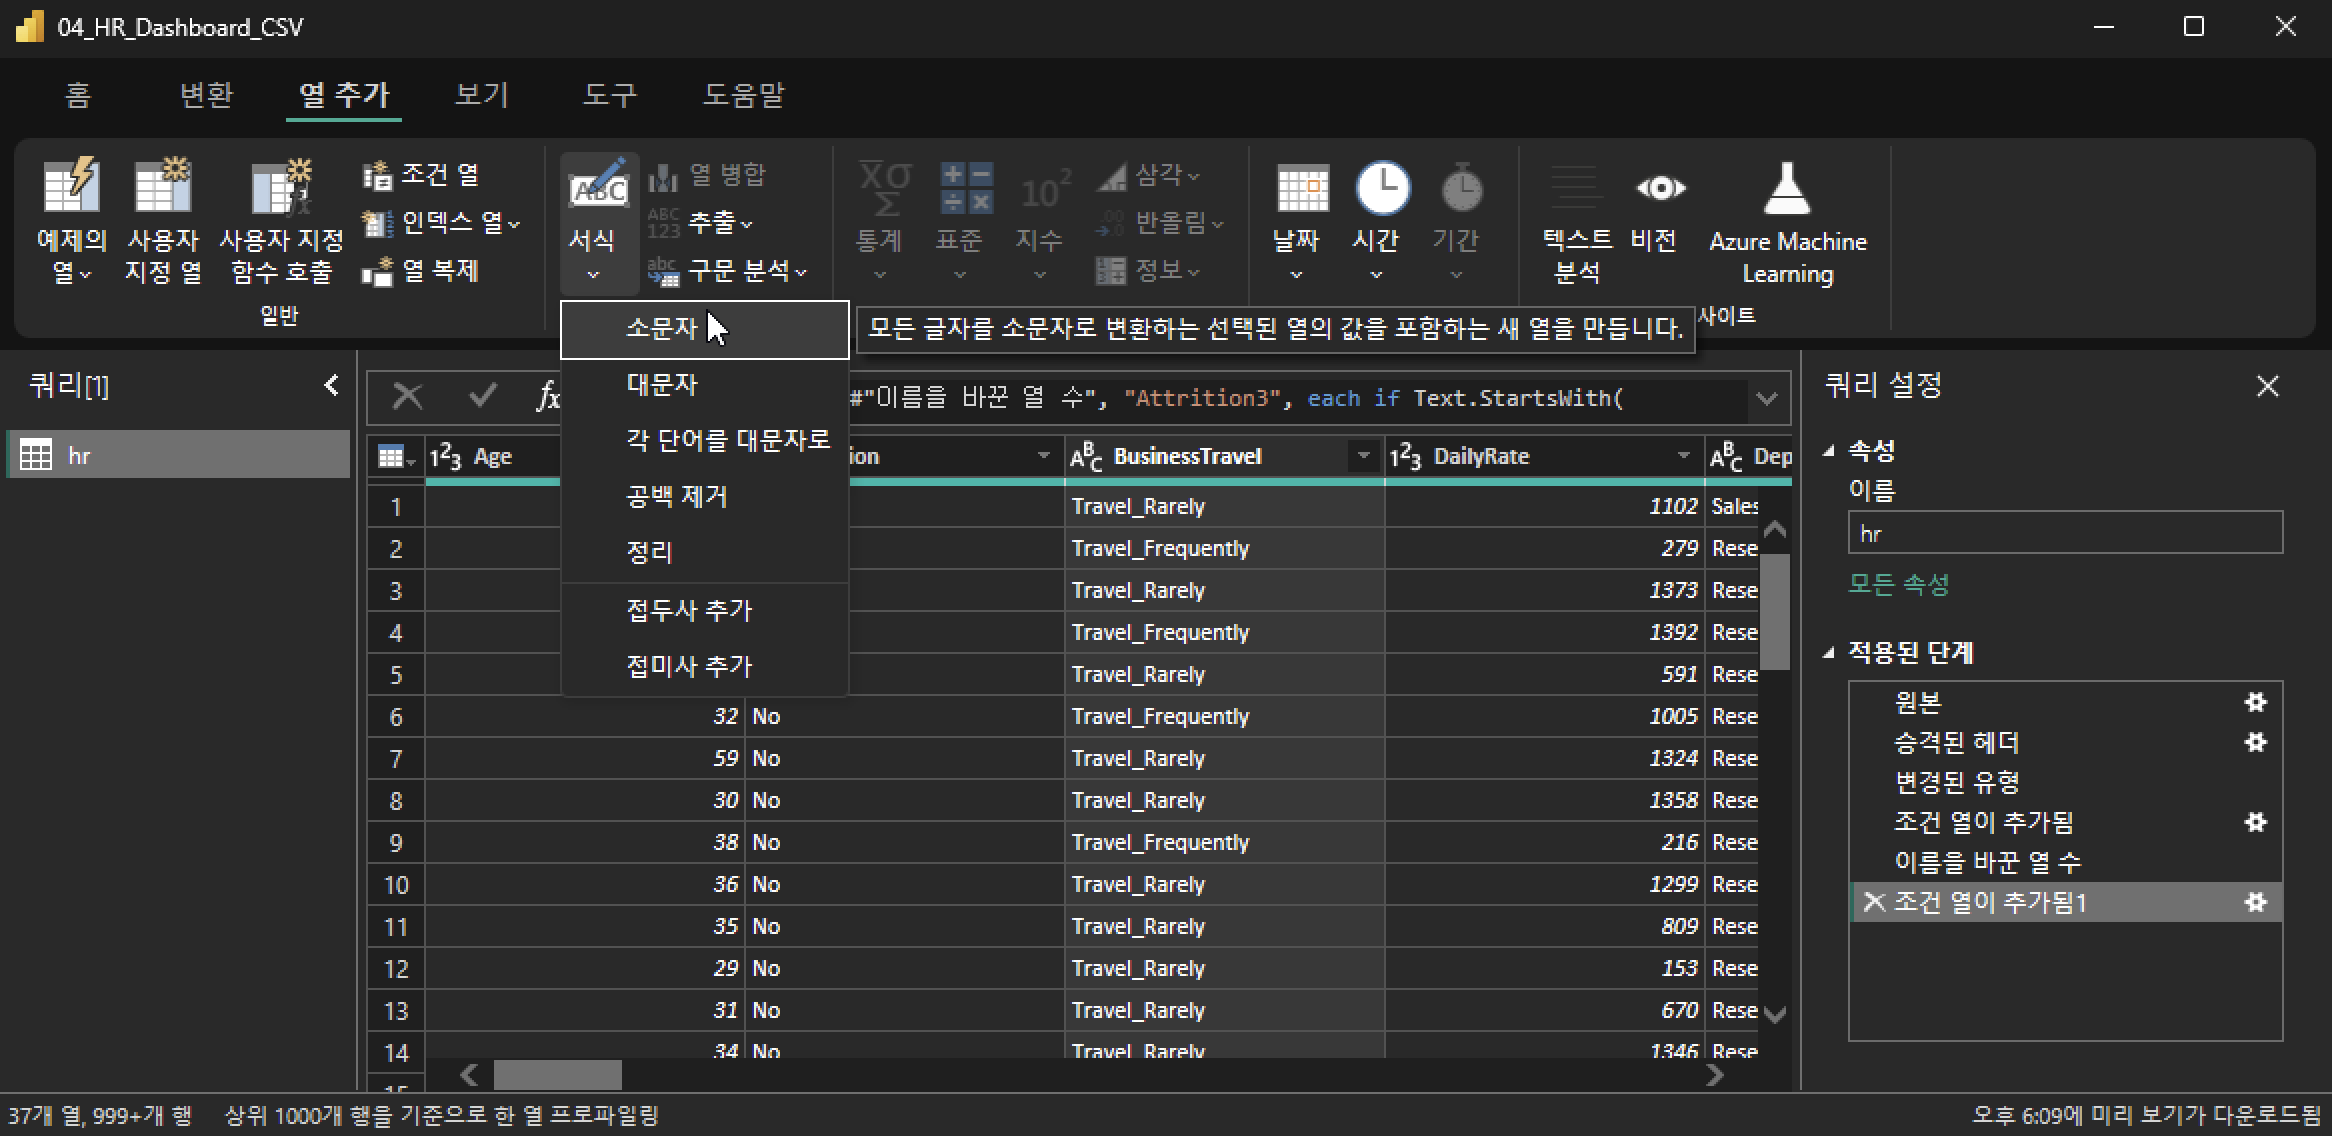Viewport: 2332px width, 1136px height.
Task: Click the Vision (비전) eye icon
Action: pos(1660,188)
